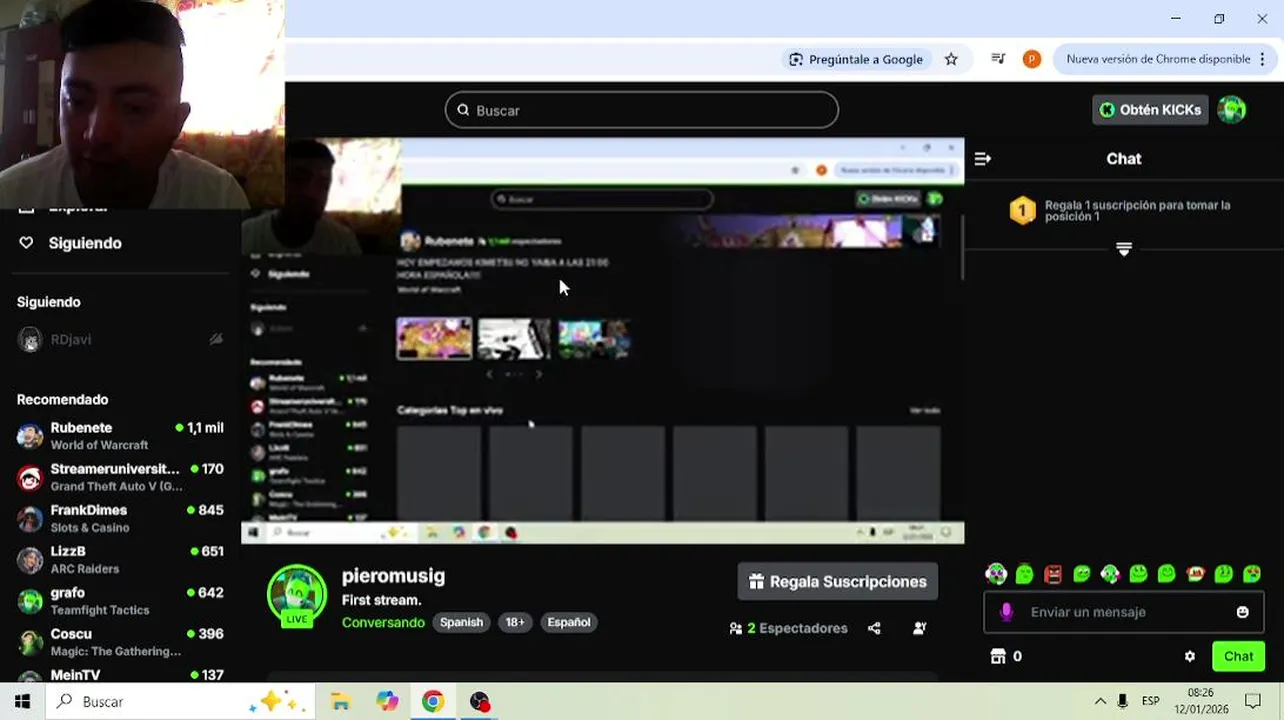1284x720 pixels.
Task: Click the taskbar Buscar search box
Action: click(180, 702)
